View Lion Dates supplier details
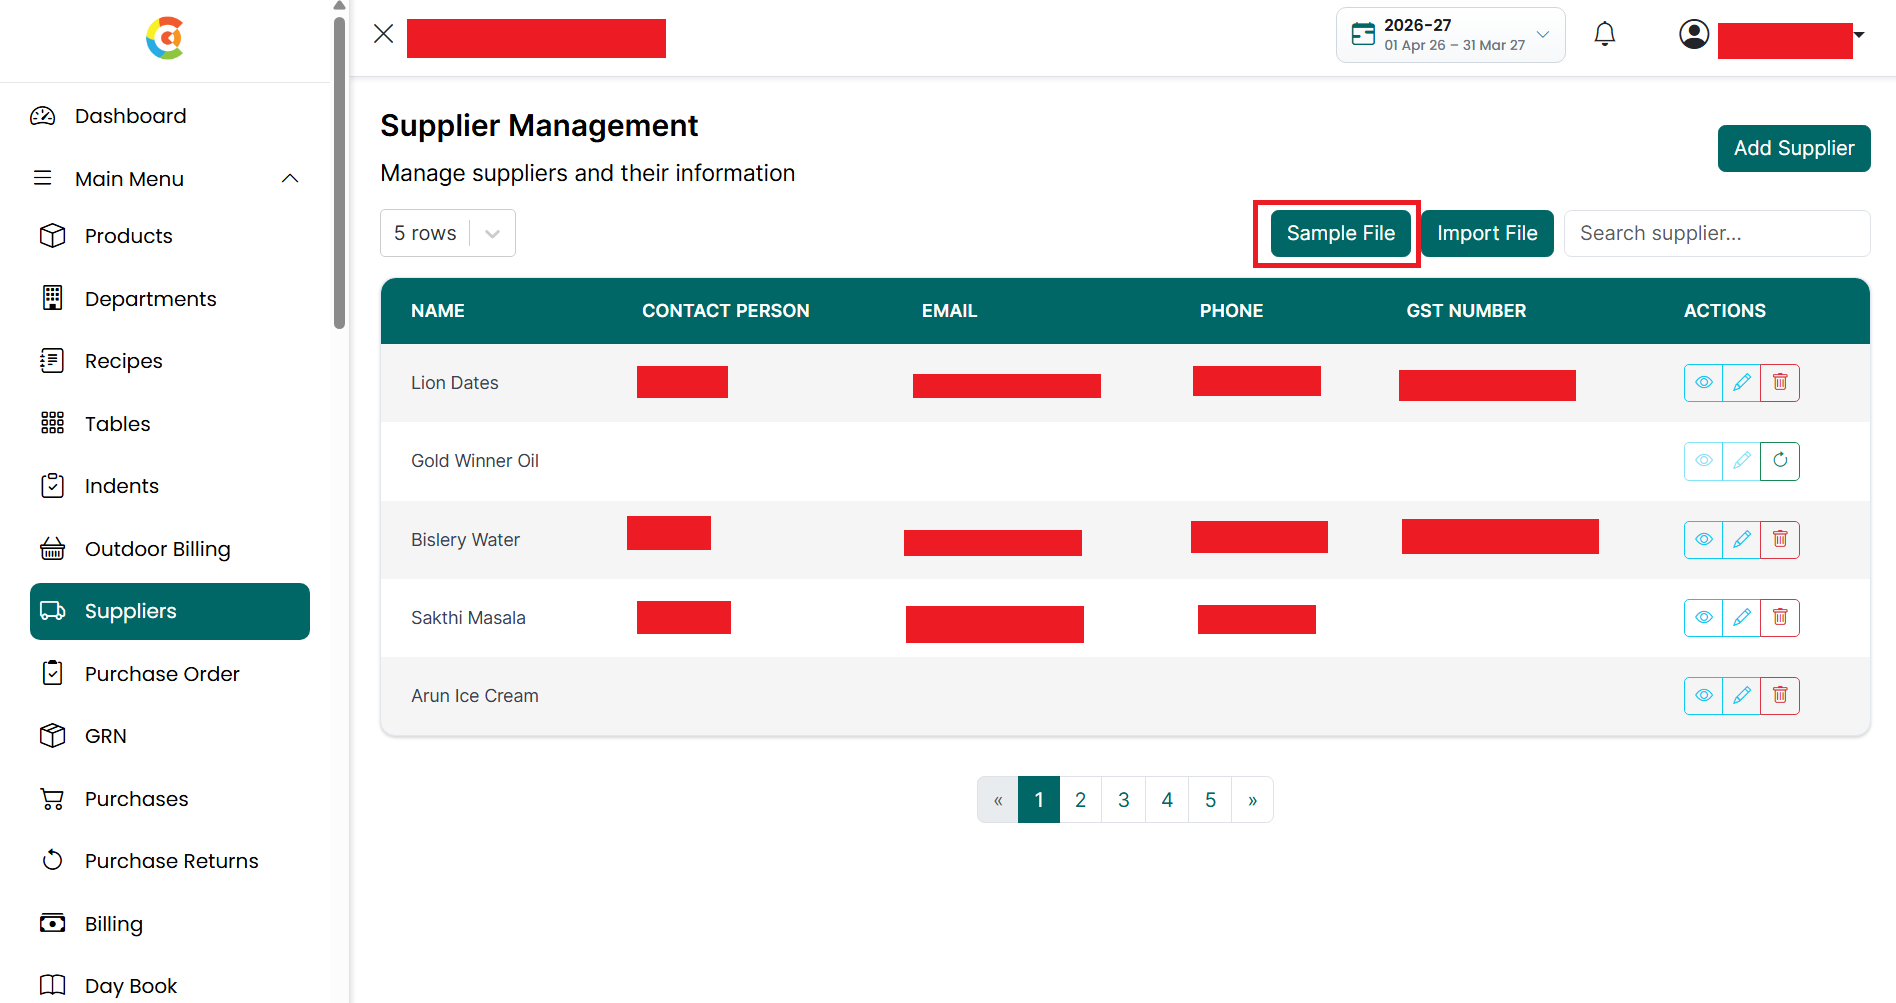Viewport: 1896px width, 1003px height. coord(1703,382)
